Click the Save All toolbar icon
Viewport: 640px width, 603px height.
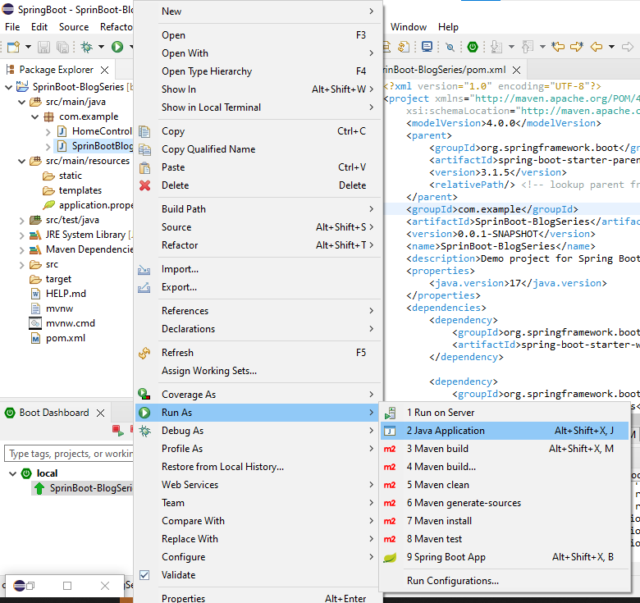[x=62, y=47]
